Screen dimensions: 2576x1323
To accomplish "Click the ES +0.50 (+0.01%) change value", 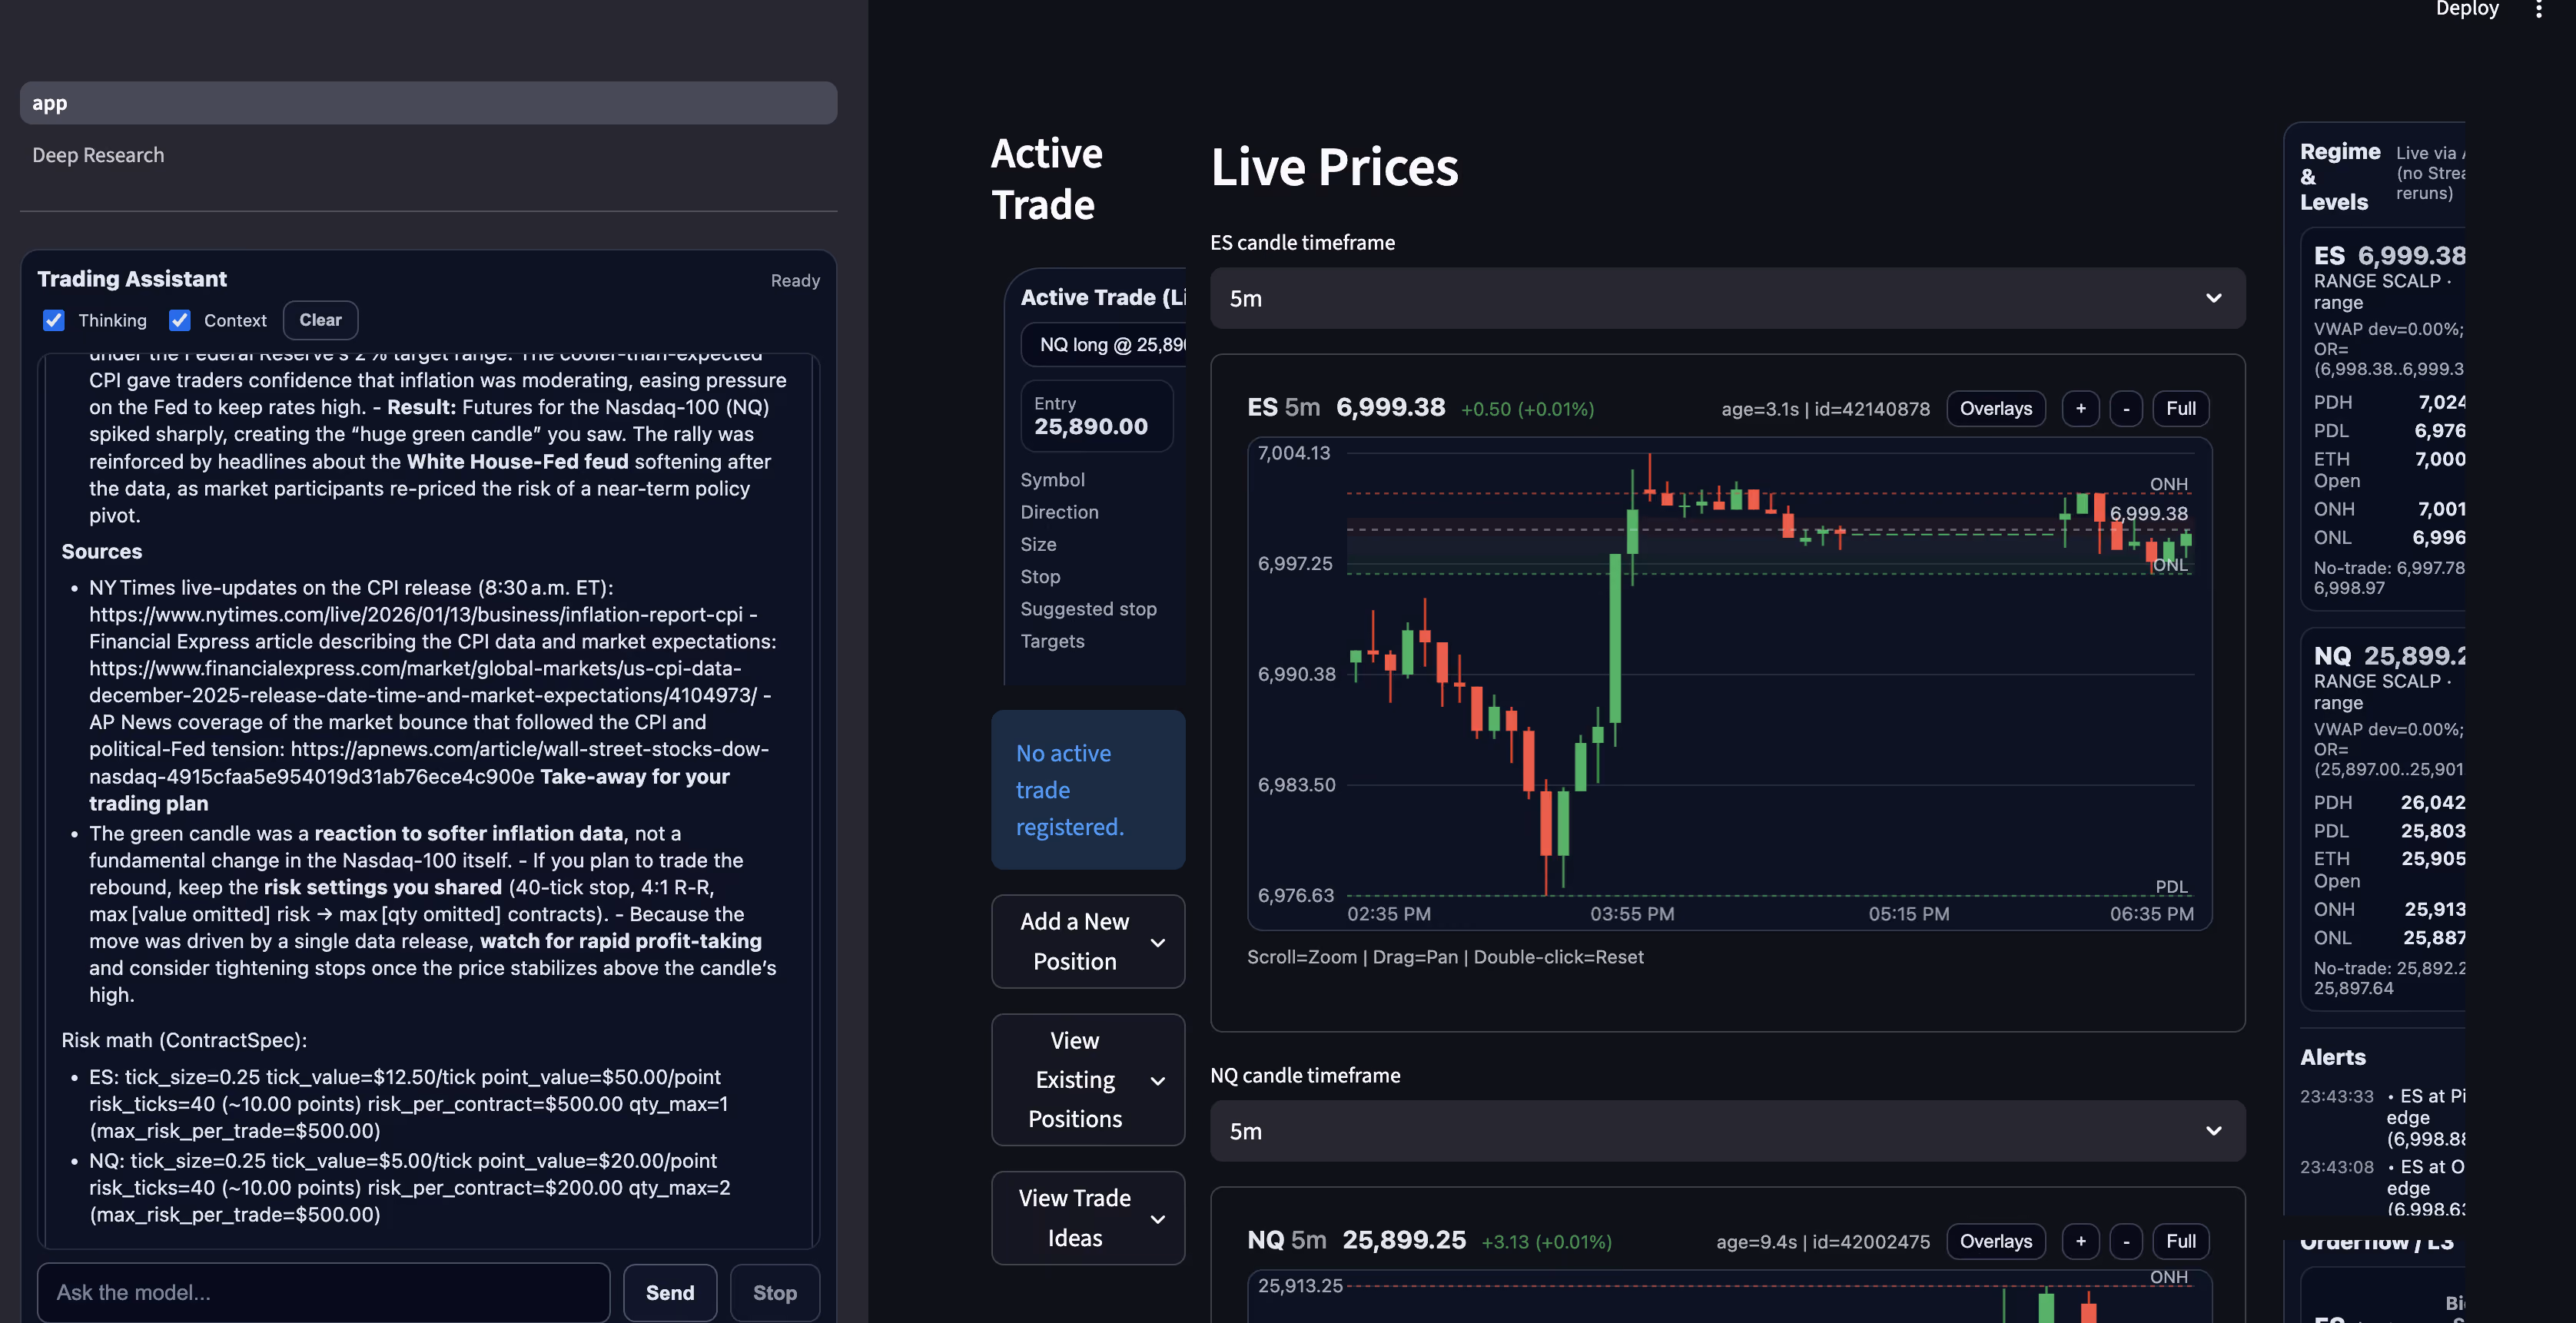I will point(1527,409).
